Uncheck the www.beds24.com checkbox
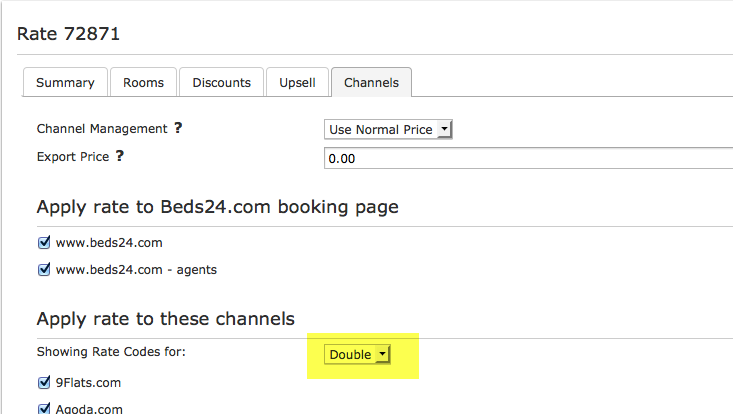 pos(44,243)
